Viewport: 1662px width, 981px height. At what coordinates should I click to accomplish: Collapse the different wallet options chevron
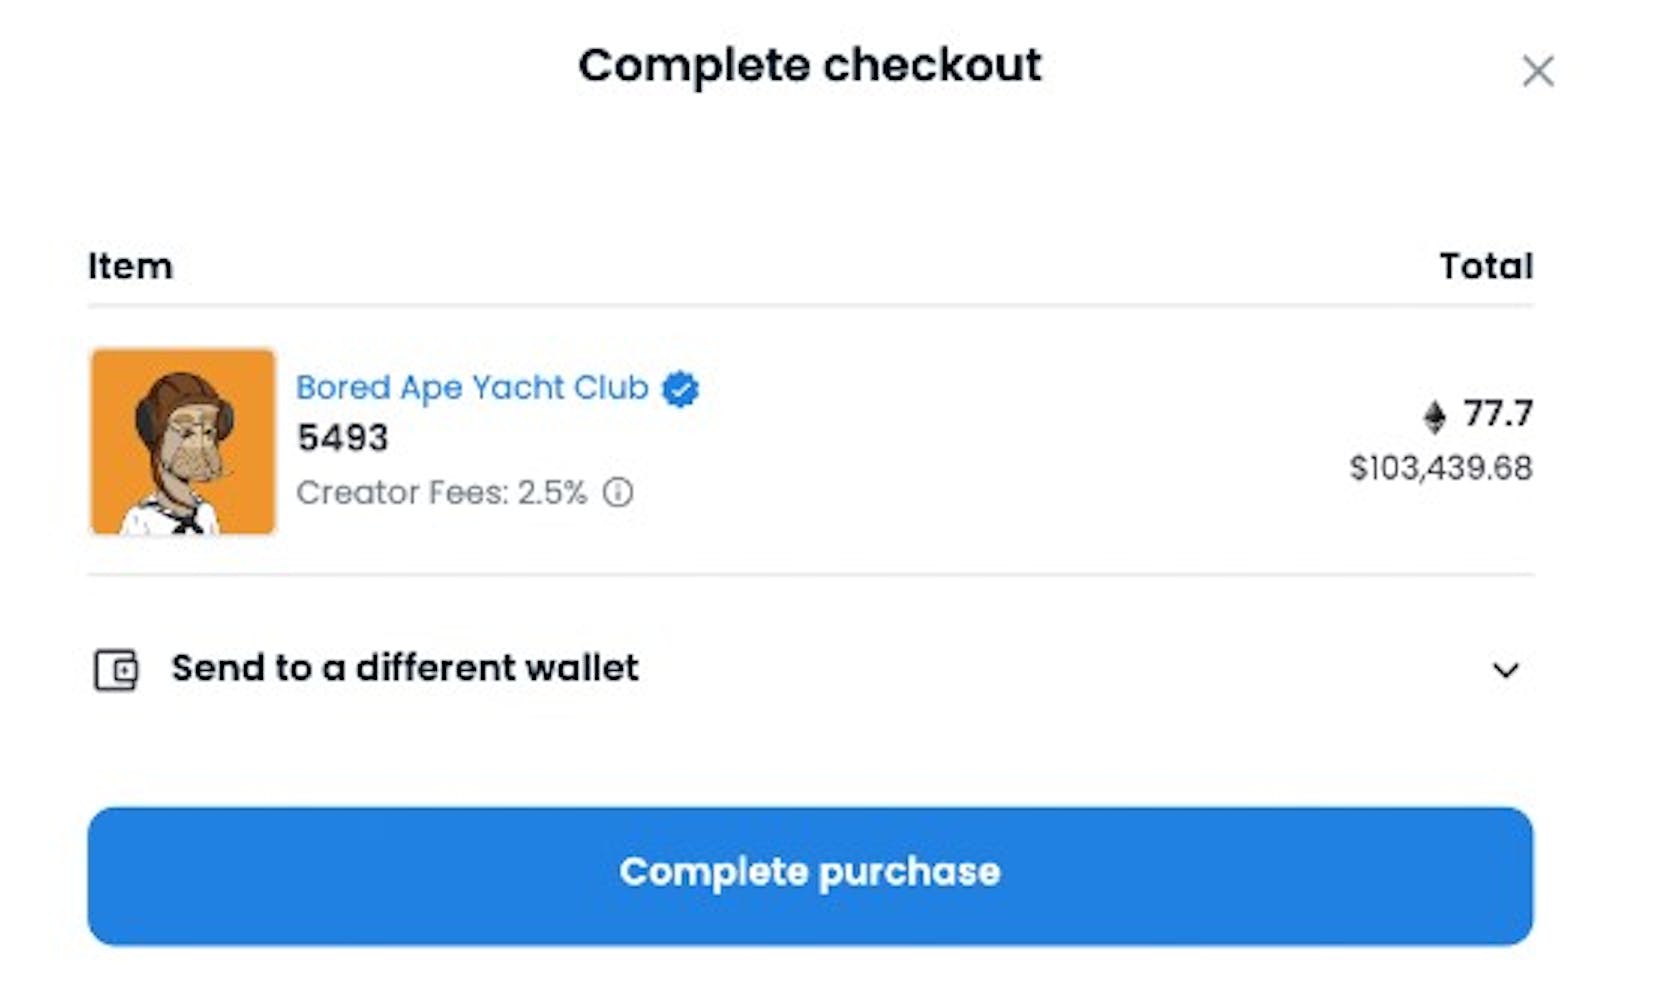[x=1506, y=670]
